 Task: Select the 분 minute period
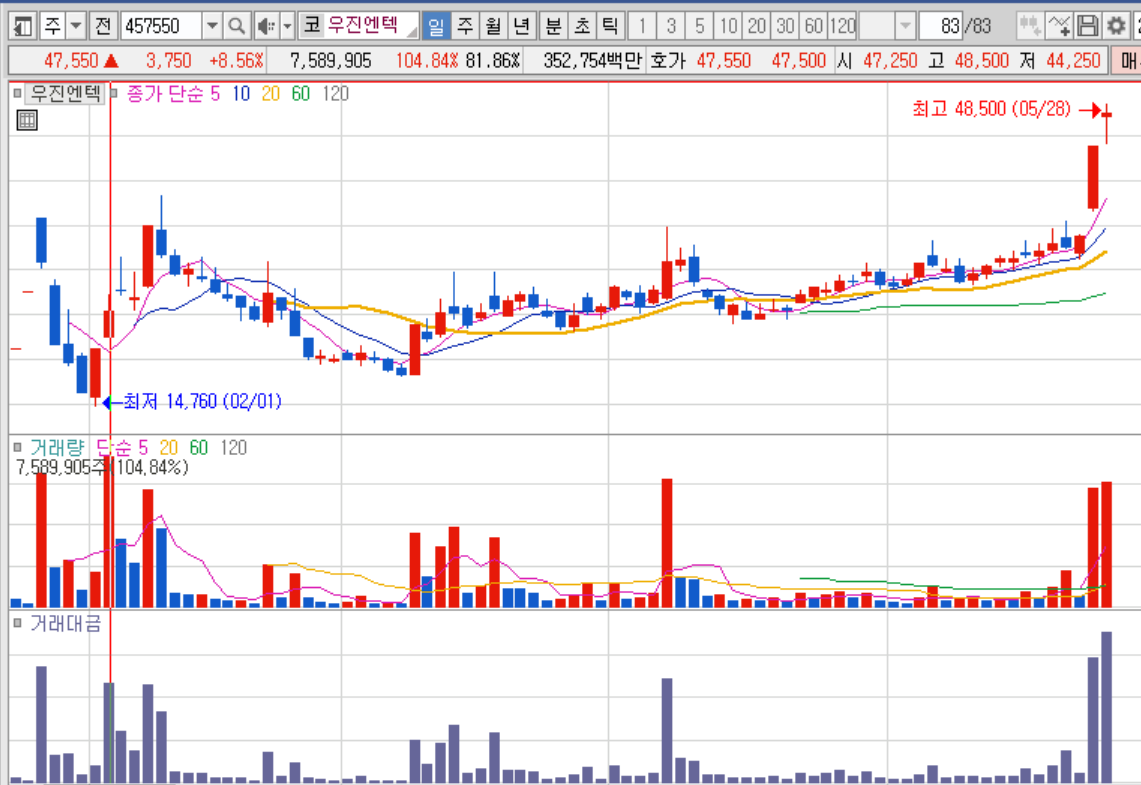(553, 27)
